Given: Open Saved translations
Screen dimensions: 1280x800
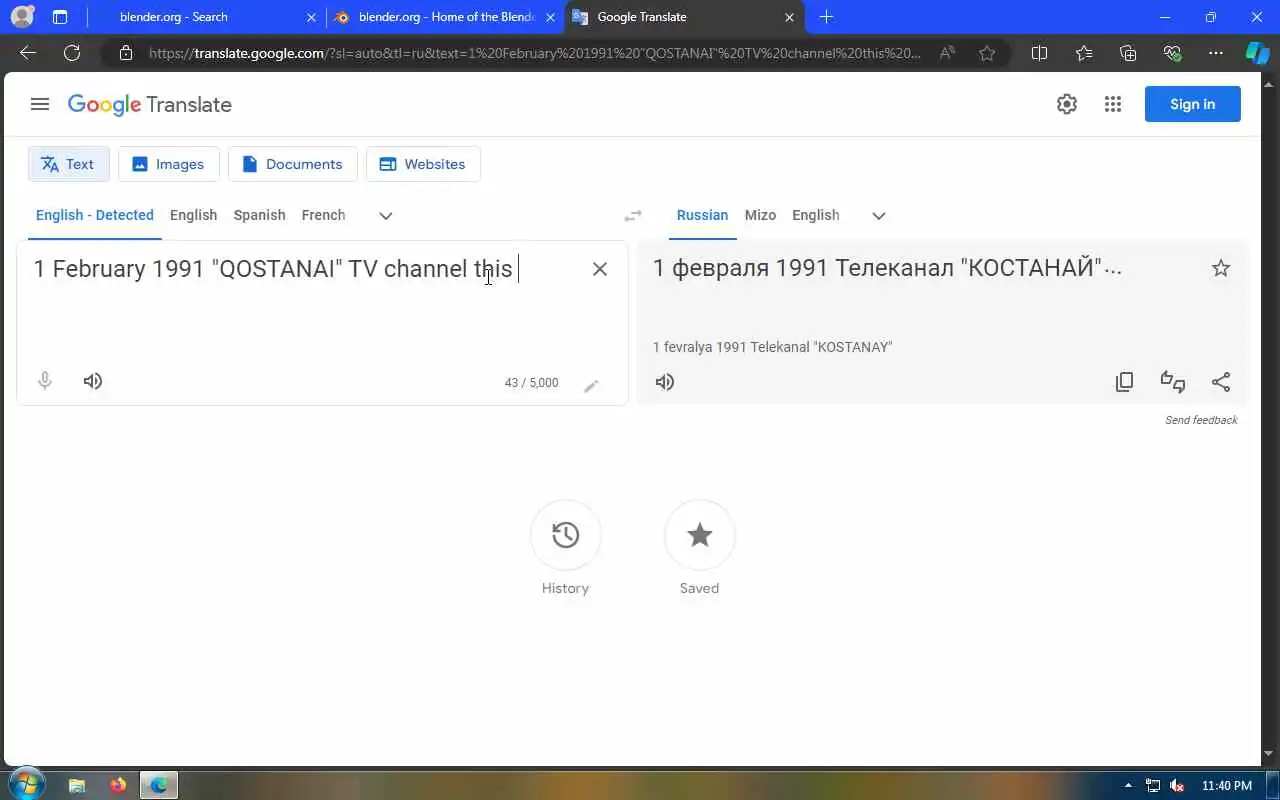Looking at the screenshot, I should [700, 536].
